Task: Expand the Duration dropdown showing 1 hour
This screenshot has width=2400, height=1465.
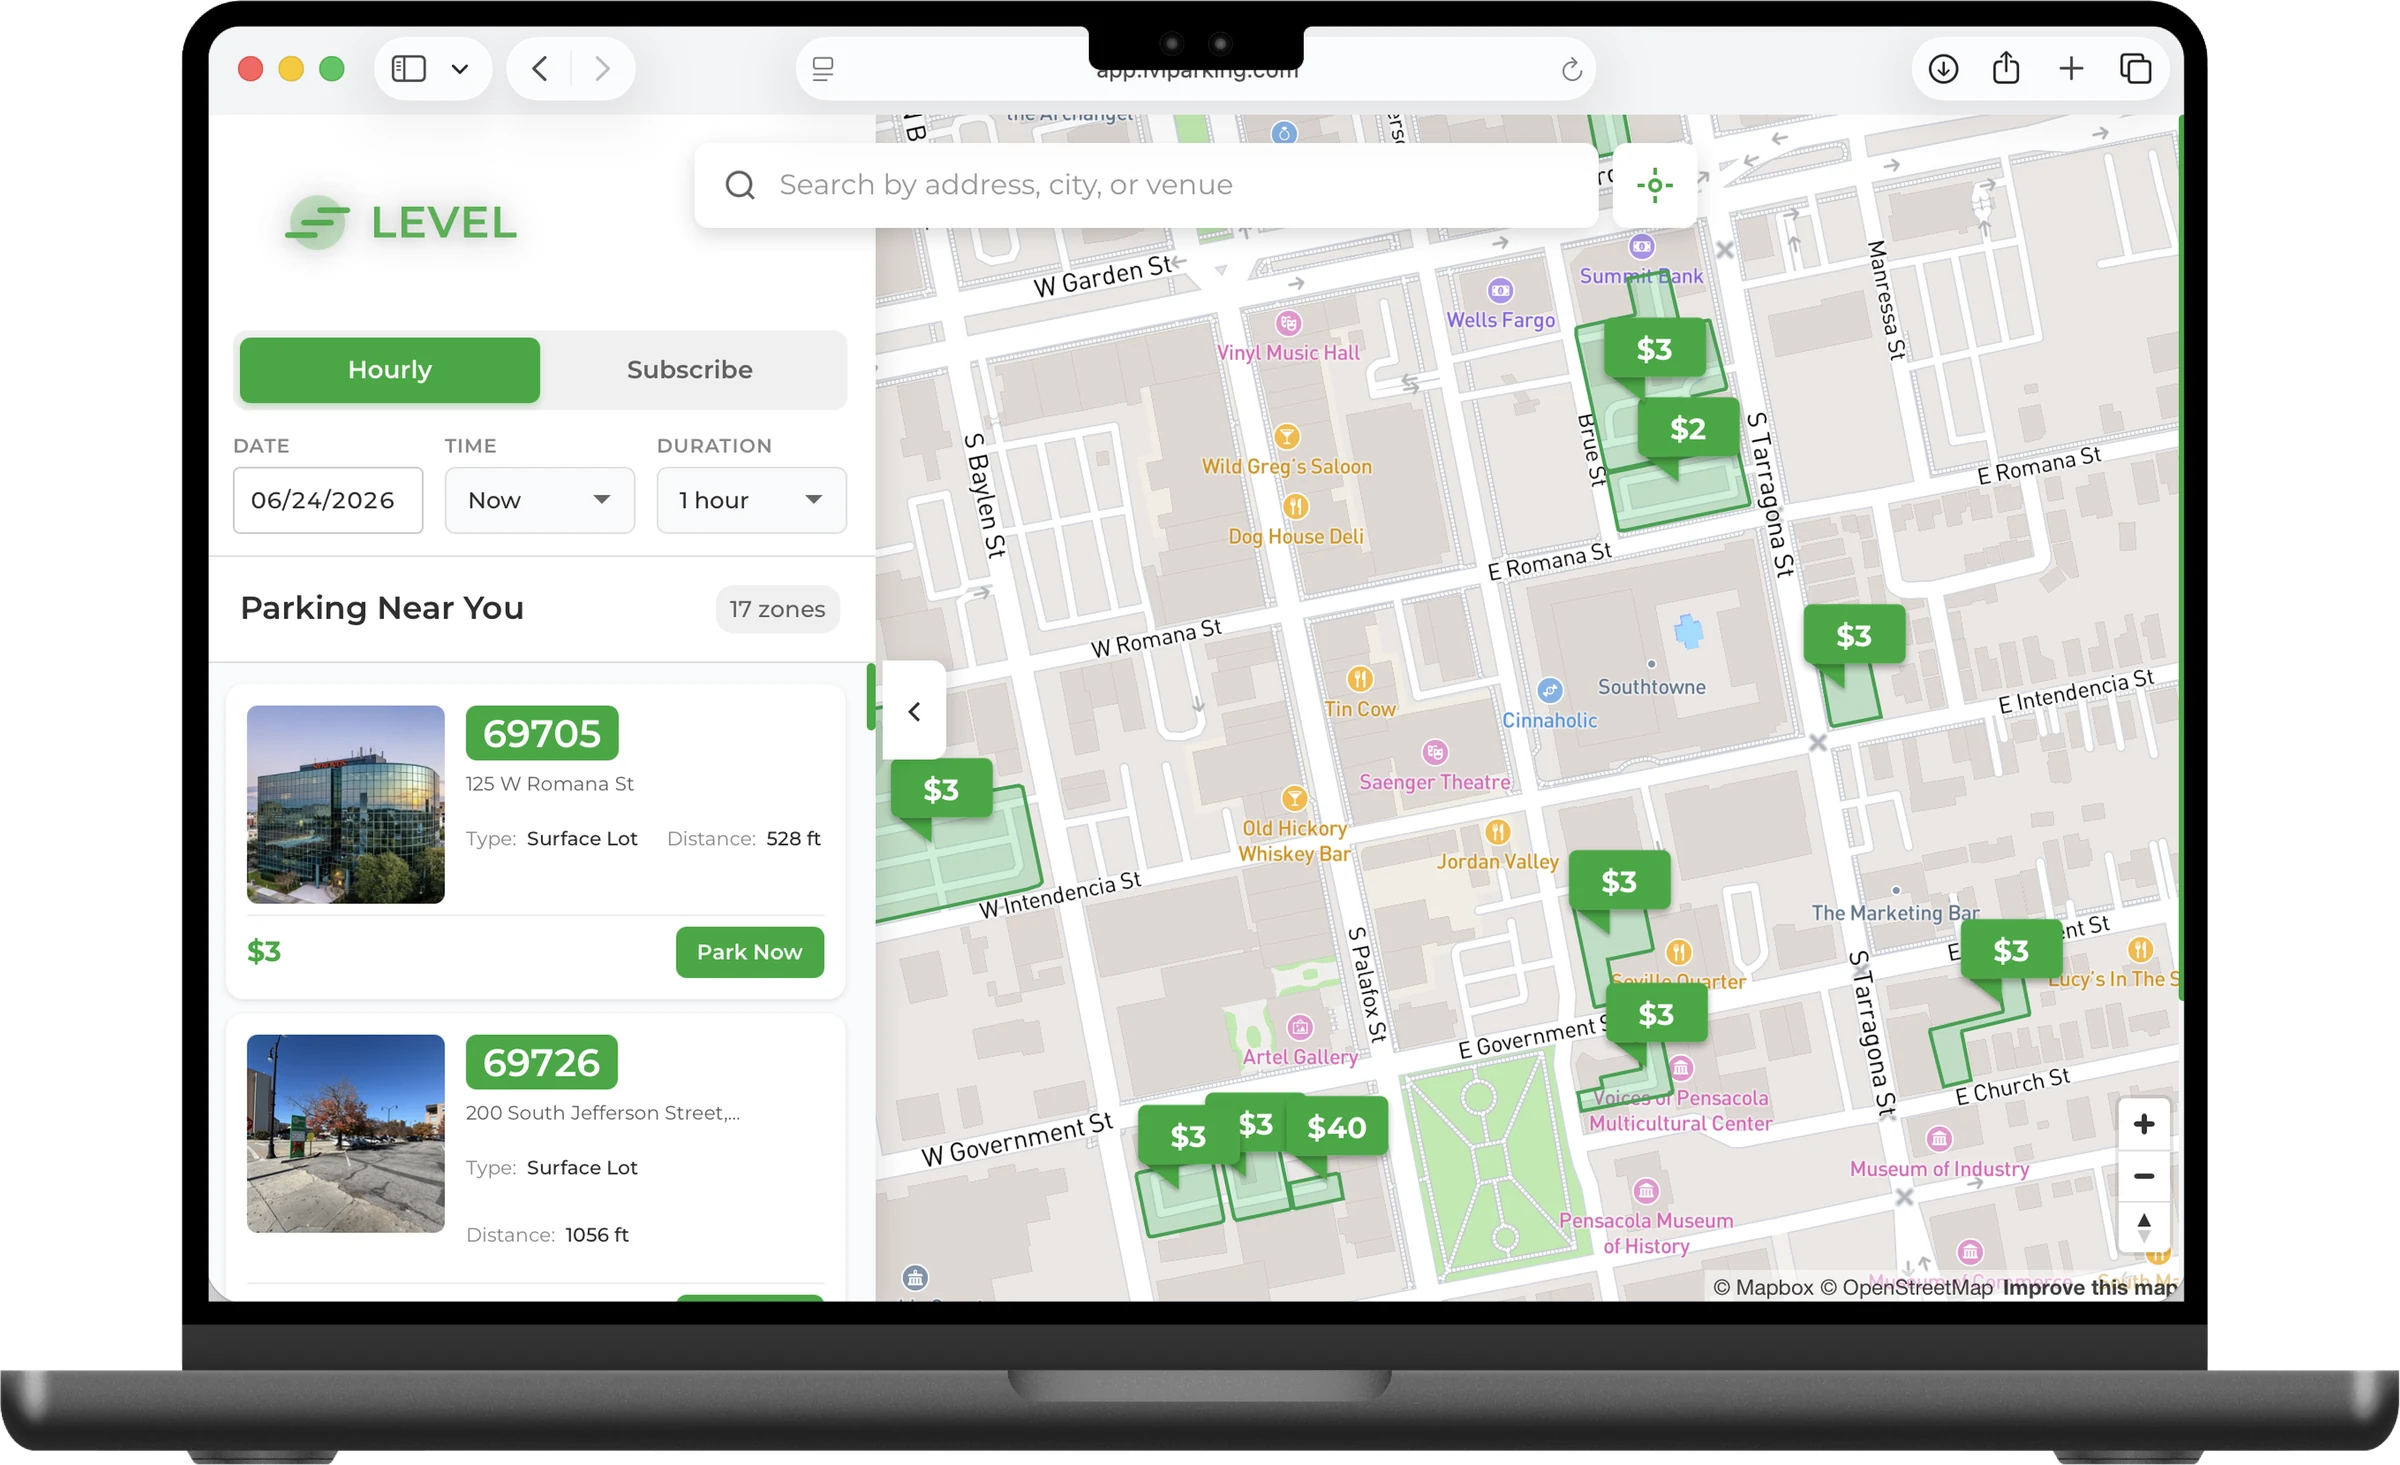Action: point(752,500)
